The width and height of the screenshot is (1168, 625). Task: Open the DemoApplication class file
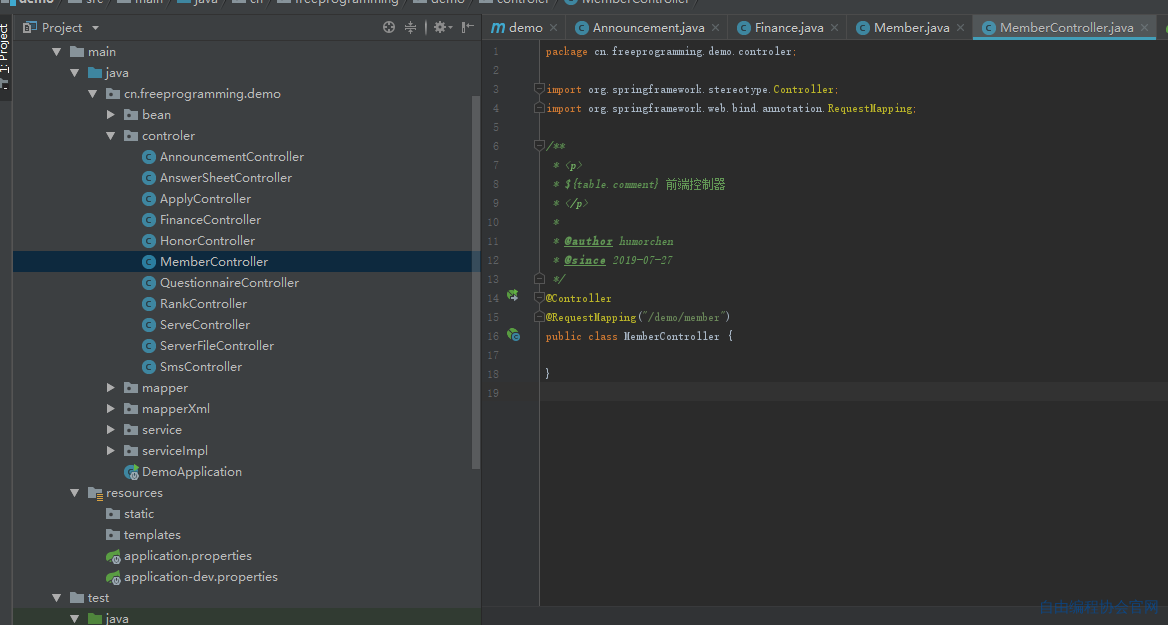pos(191,472)
